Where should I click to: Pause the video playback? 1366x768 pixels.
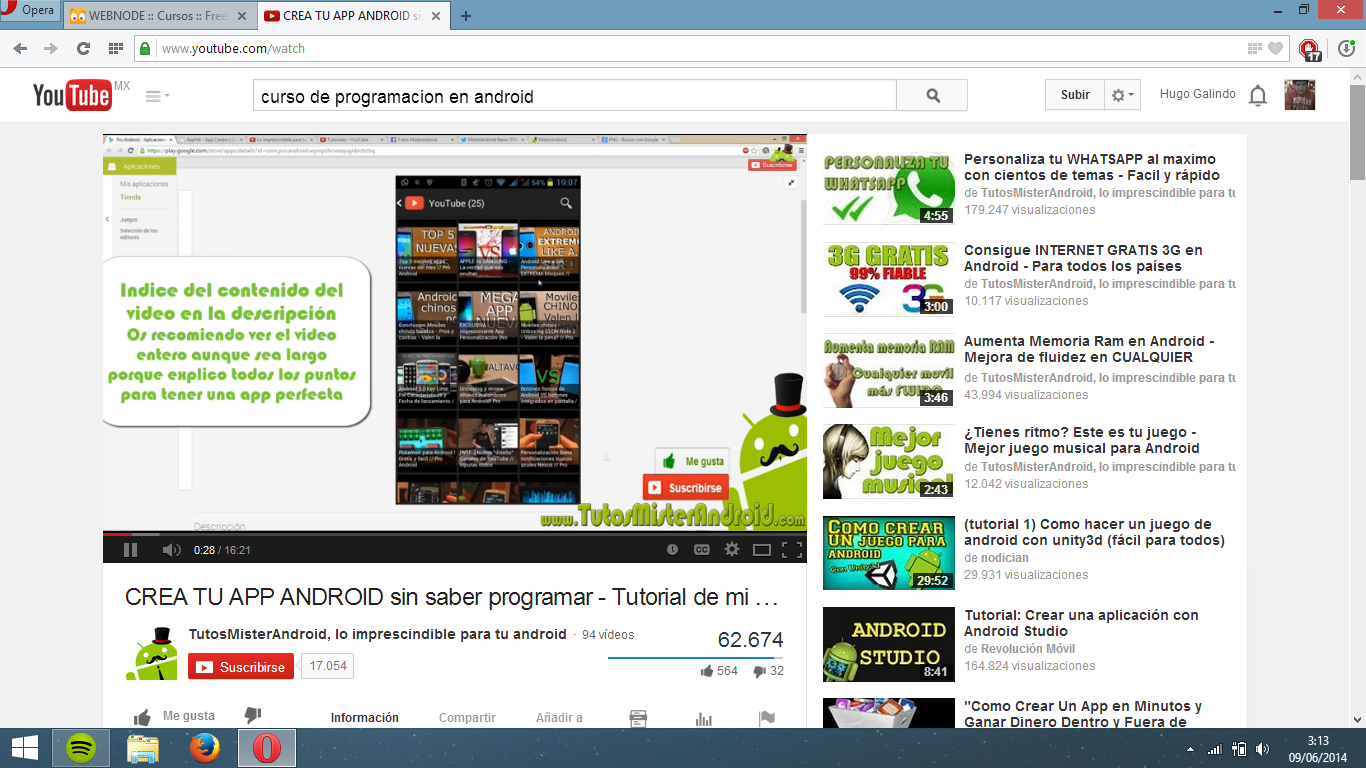[x=130, y=550]
